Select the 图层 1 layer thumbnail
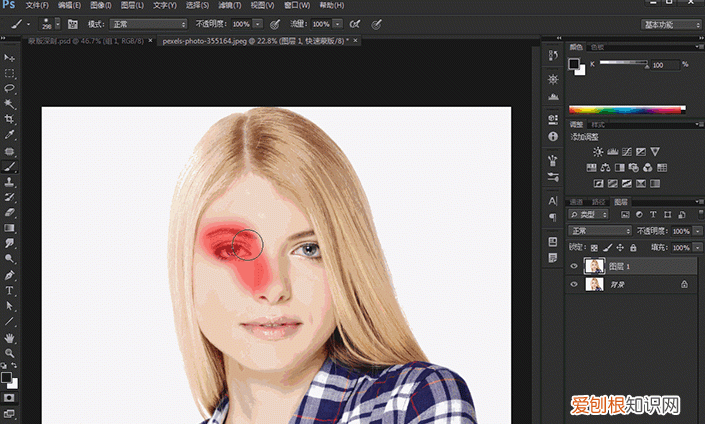 click(x=594, y=266)
